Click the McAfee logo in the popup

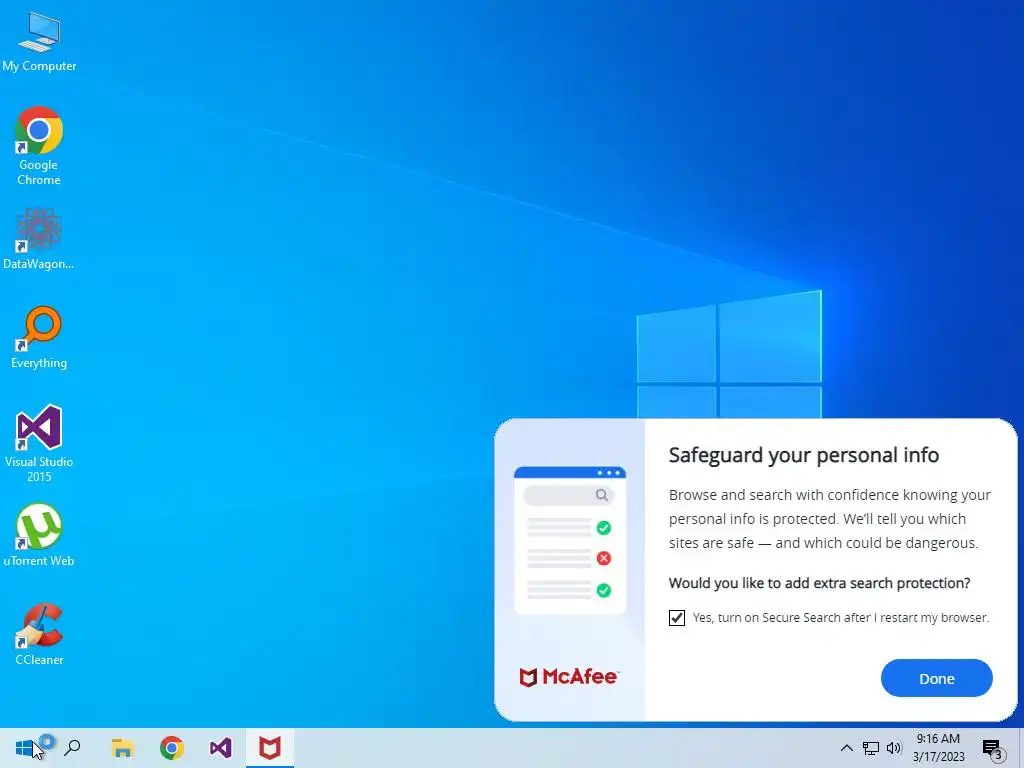click(568, 677)
